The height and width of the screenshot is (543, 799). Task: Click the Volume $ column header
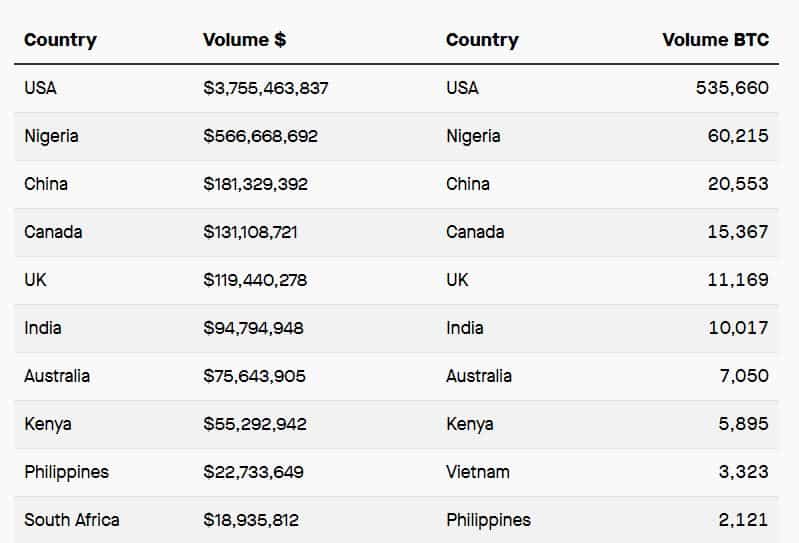[x=245, y=40]
